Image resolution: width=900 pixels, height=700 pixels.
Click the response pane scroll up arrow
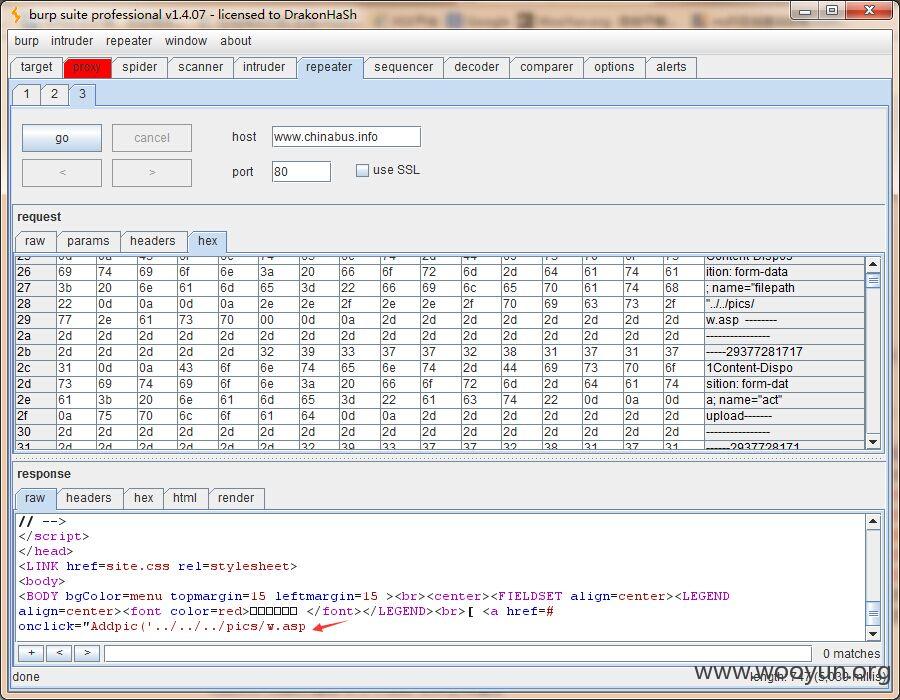click(873, 522)
